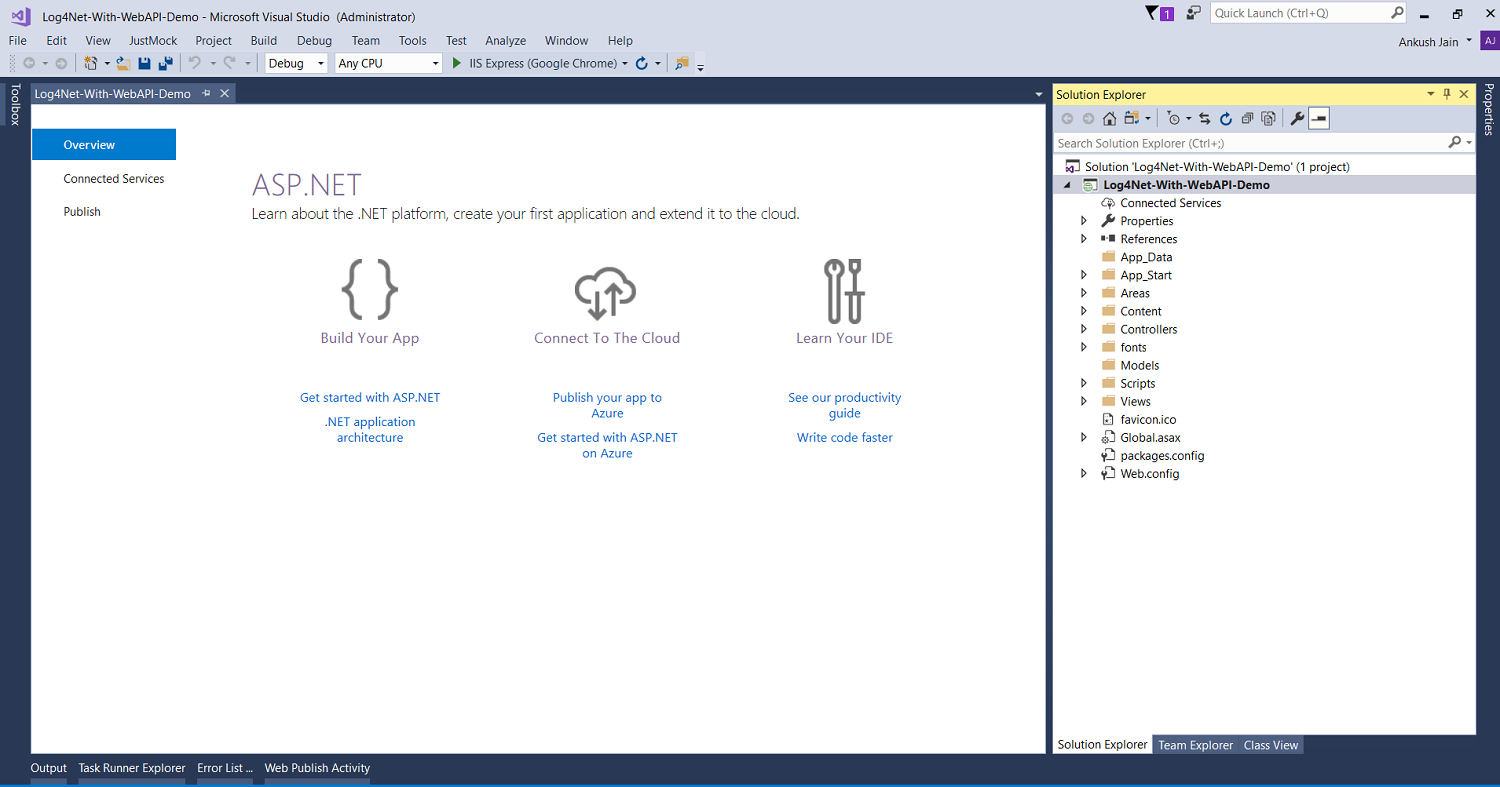Expand the Properties node
The image size is (1500, 787).
coord(1084,221)
